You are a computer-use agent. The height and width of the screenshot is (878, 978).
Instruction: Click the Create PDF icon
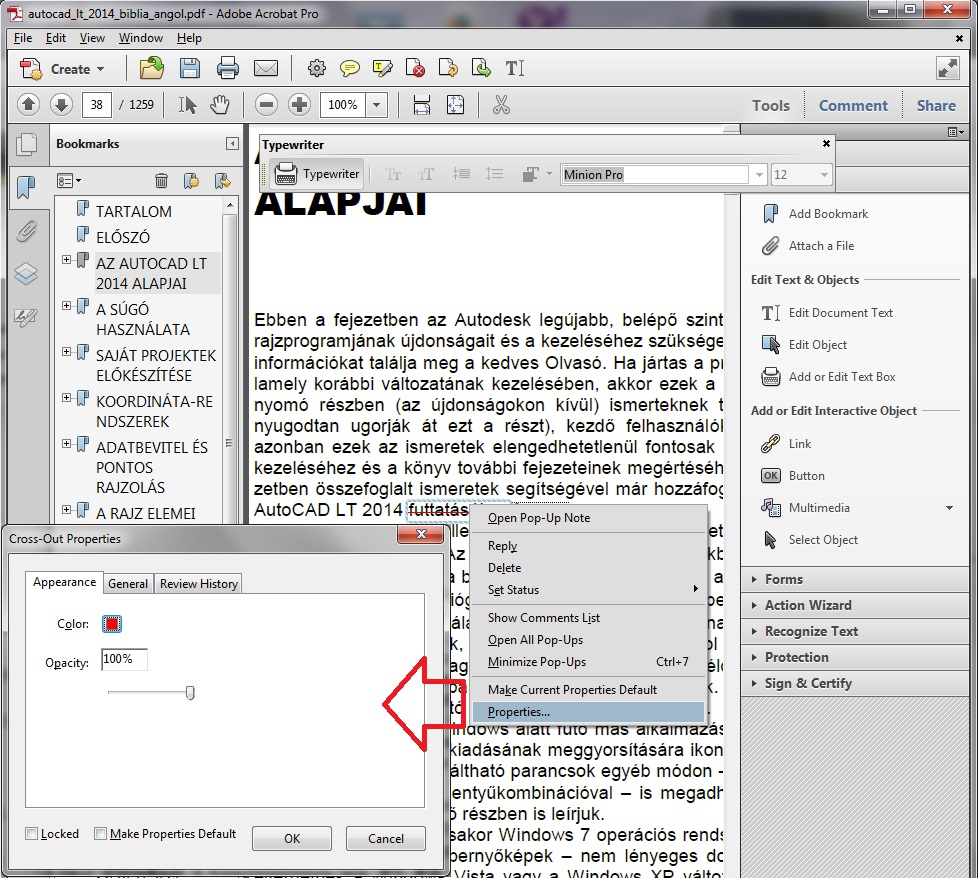tap(31, 69)
